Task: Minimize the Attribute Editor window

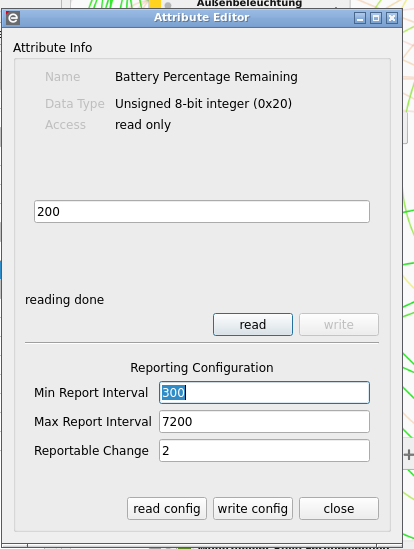Action: 360,18
